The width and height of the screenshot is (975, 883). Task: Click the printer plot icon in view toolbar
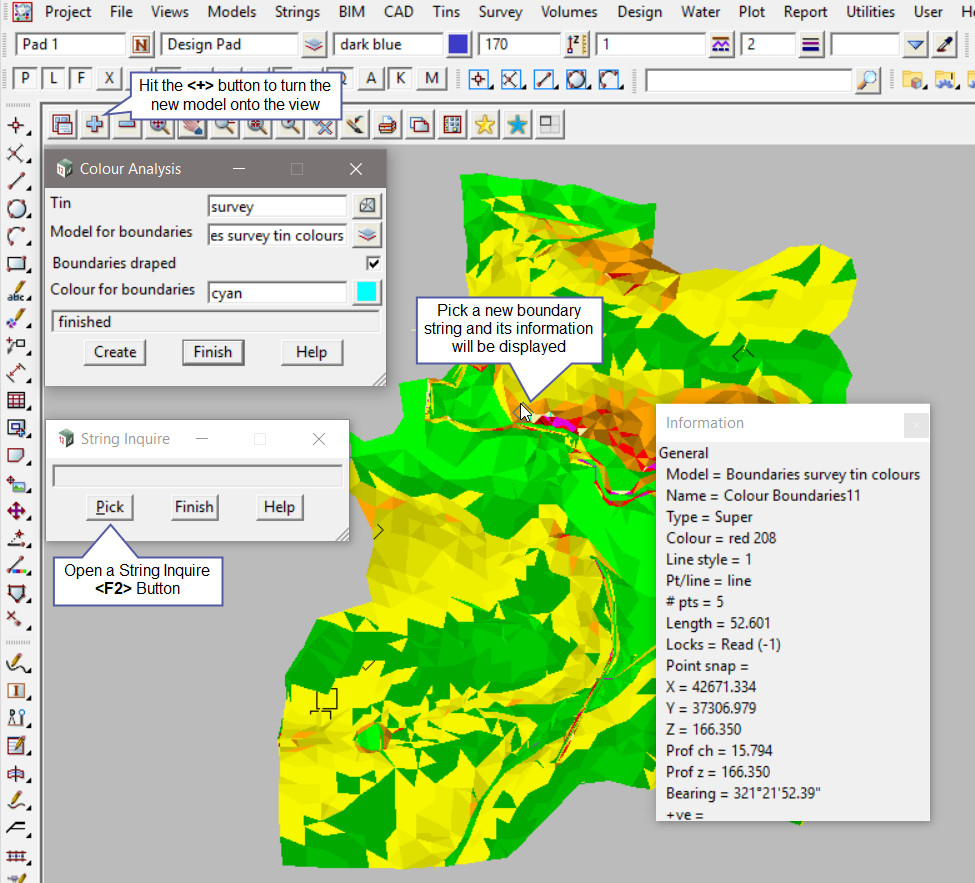(388, 125)
